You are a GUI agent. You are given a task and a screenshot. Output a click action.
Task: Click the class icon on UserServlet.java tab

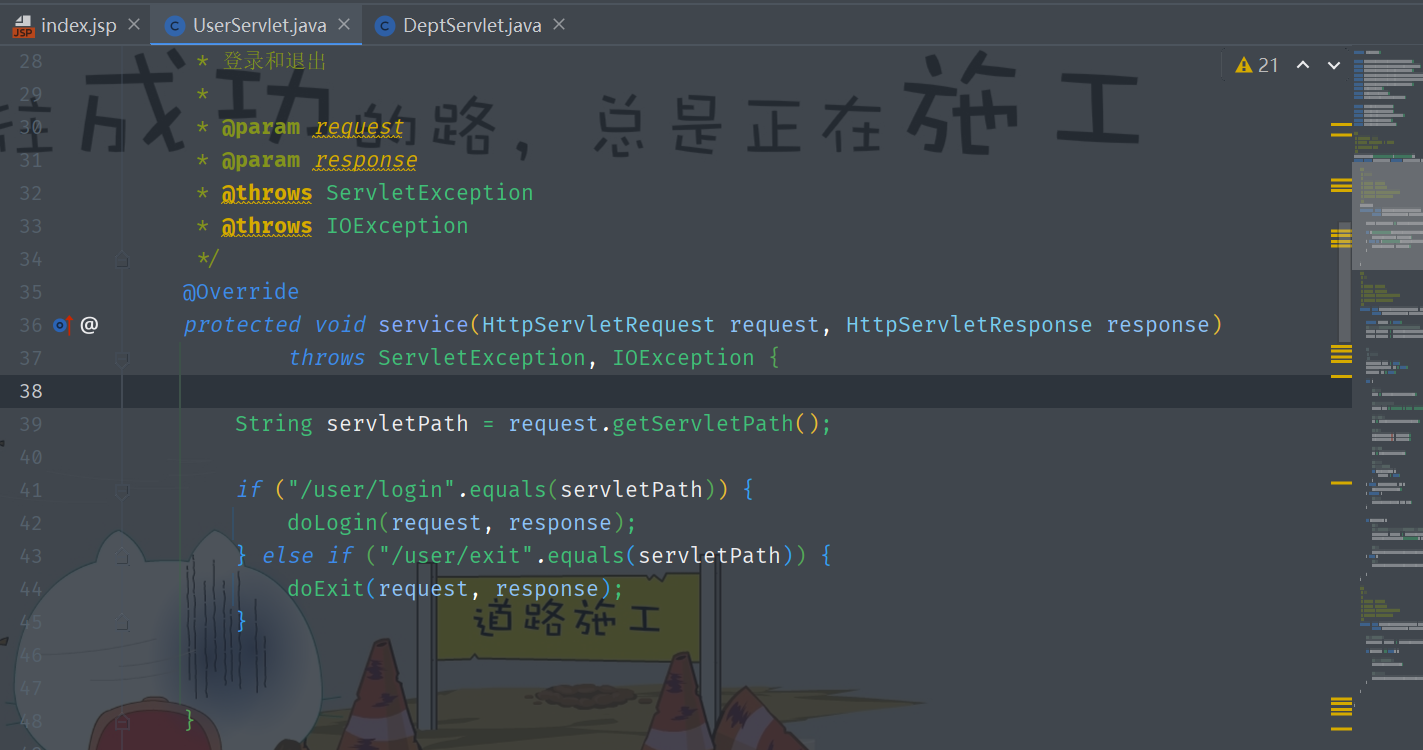(x=175, y=26)
